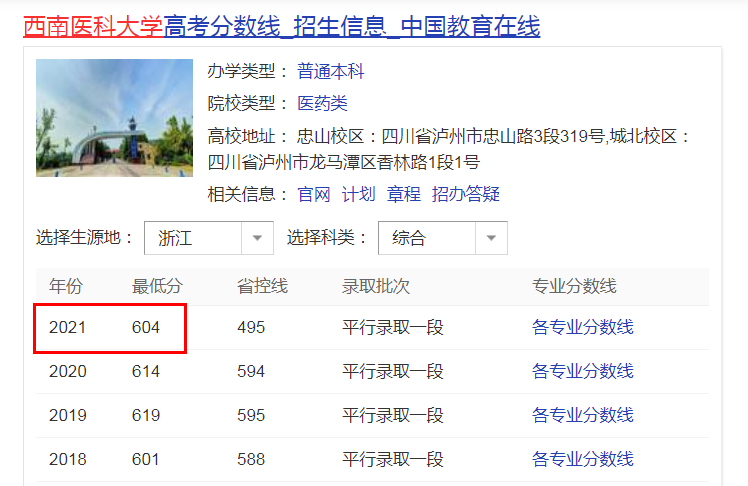This screenshot has height=486, width=748.
Task: Open 各专业分数线 for 2019
Action: (582, 415)
